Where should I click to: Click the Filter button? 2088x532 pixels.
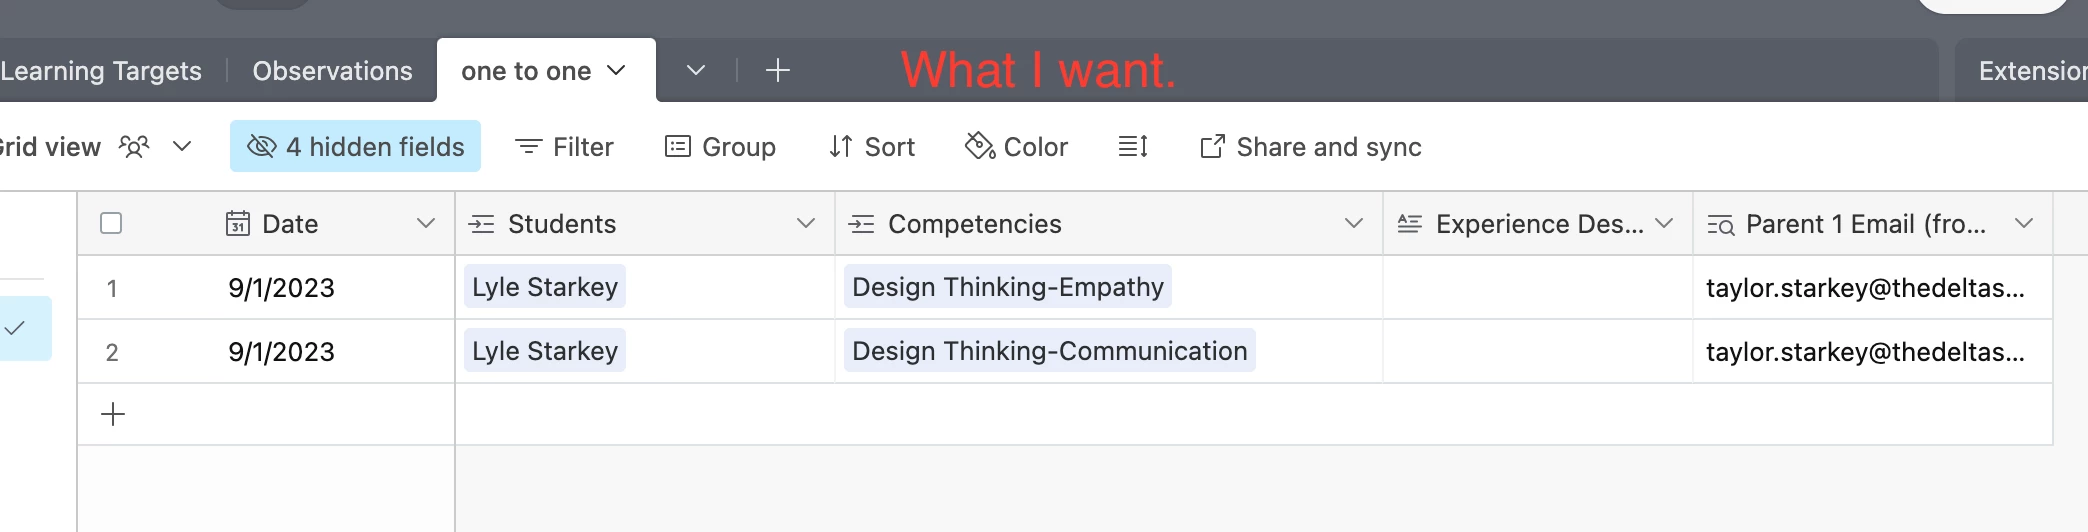point(564,147)
